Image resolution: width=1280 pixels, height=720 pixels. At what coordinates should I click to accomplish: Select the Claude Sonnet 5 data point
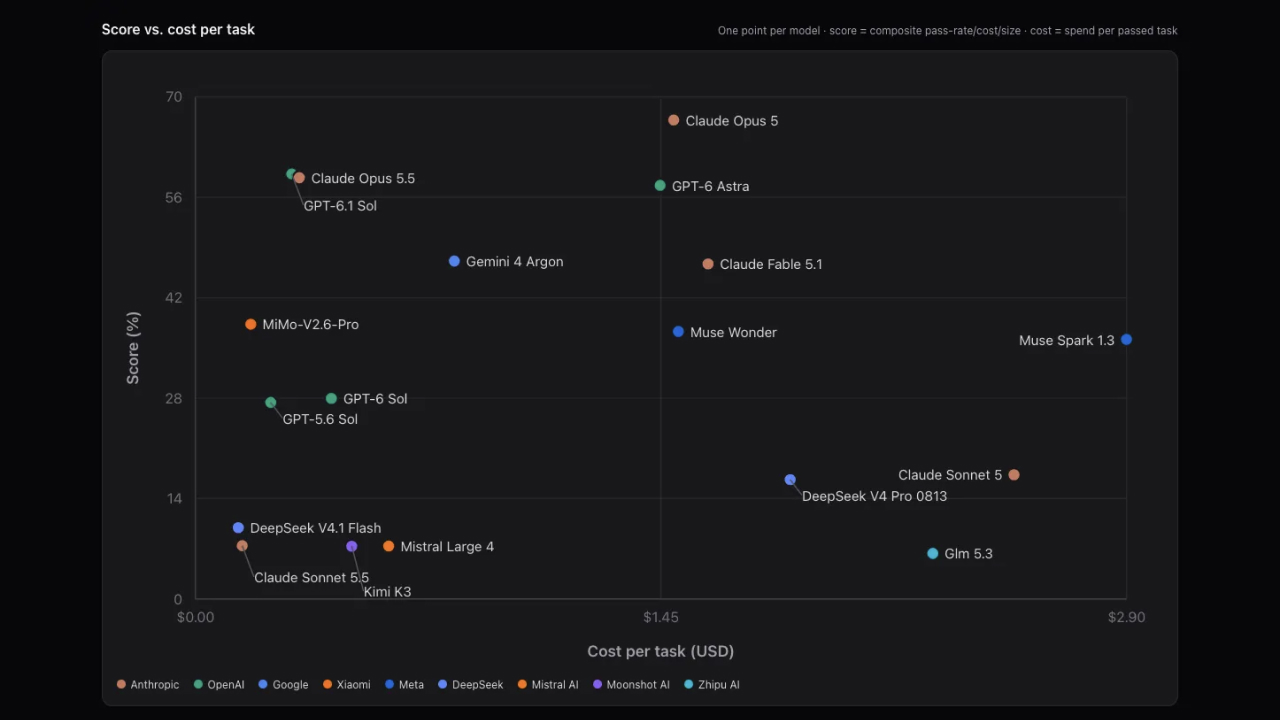[x=1014, y=475]
